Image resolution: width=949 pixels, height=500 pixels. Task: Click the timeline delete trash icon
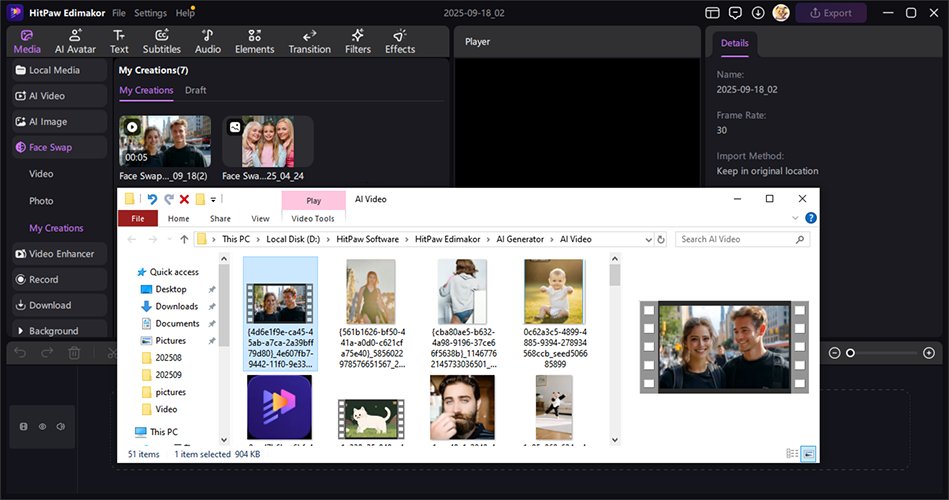[x=74, y=353]
